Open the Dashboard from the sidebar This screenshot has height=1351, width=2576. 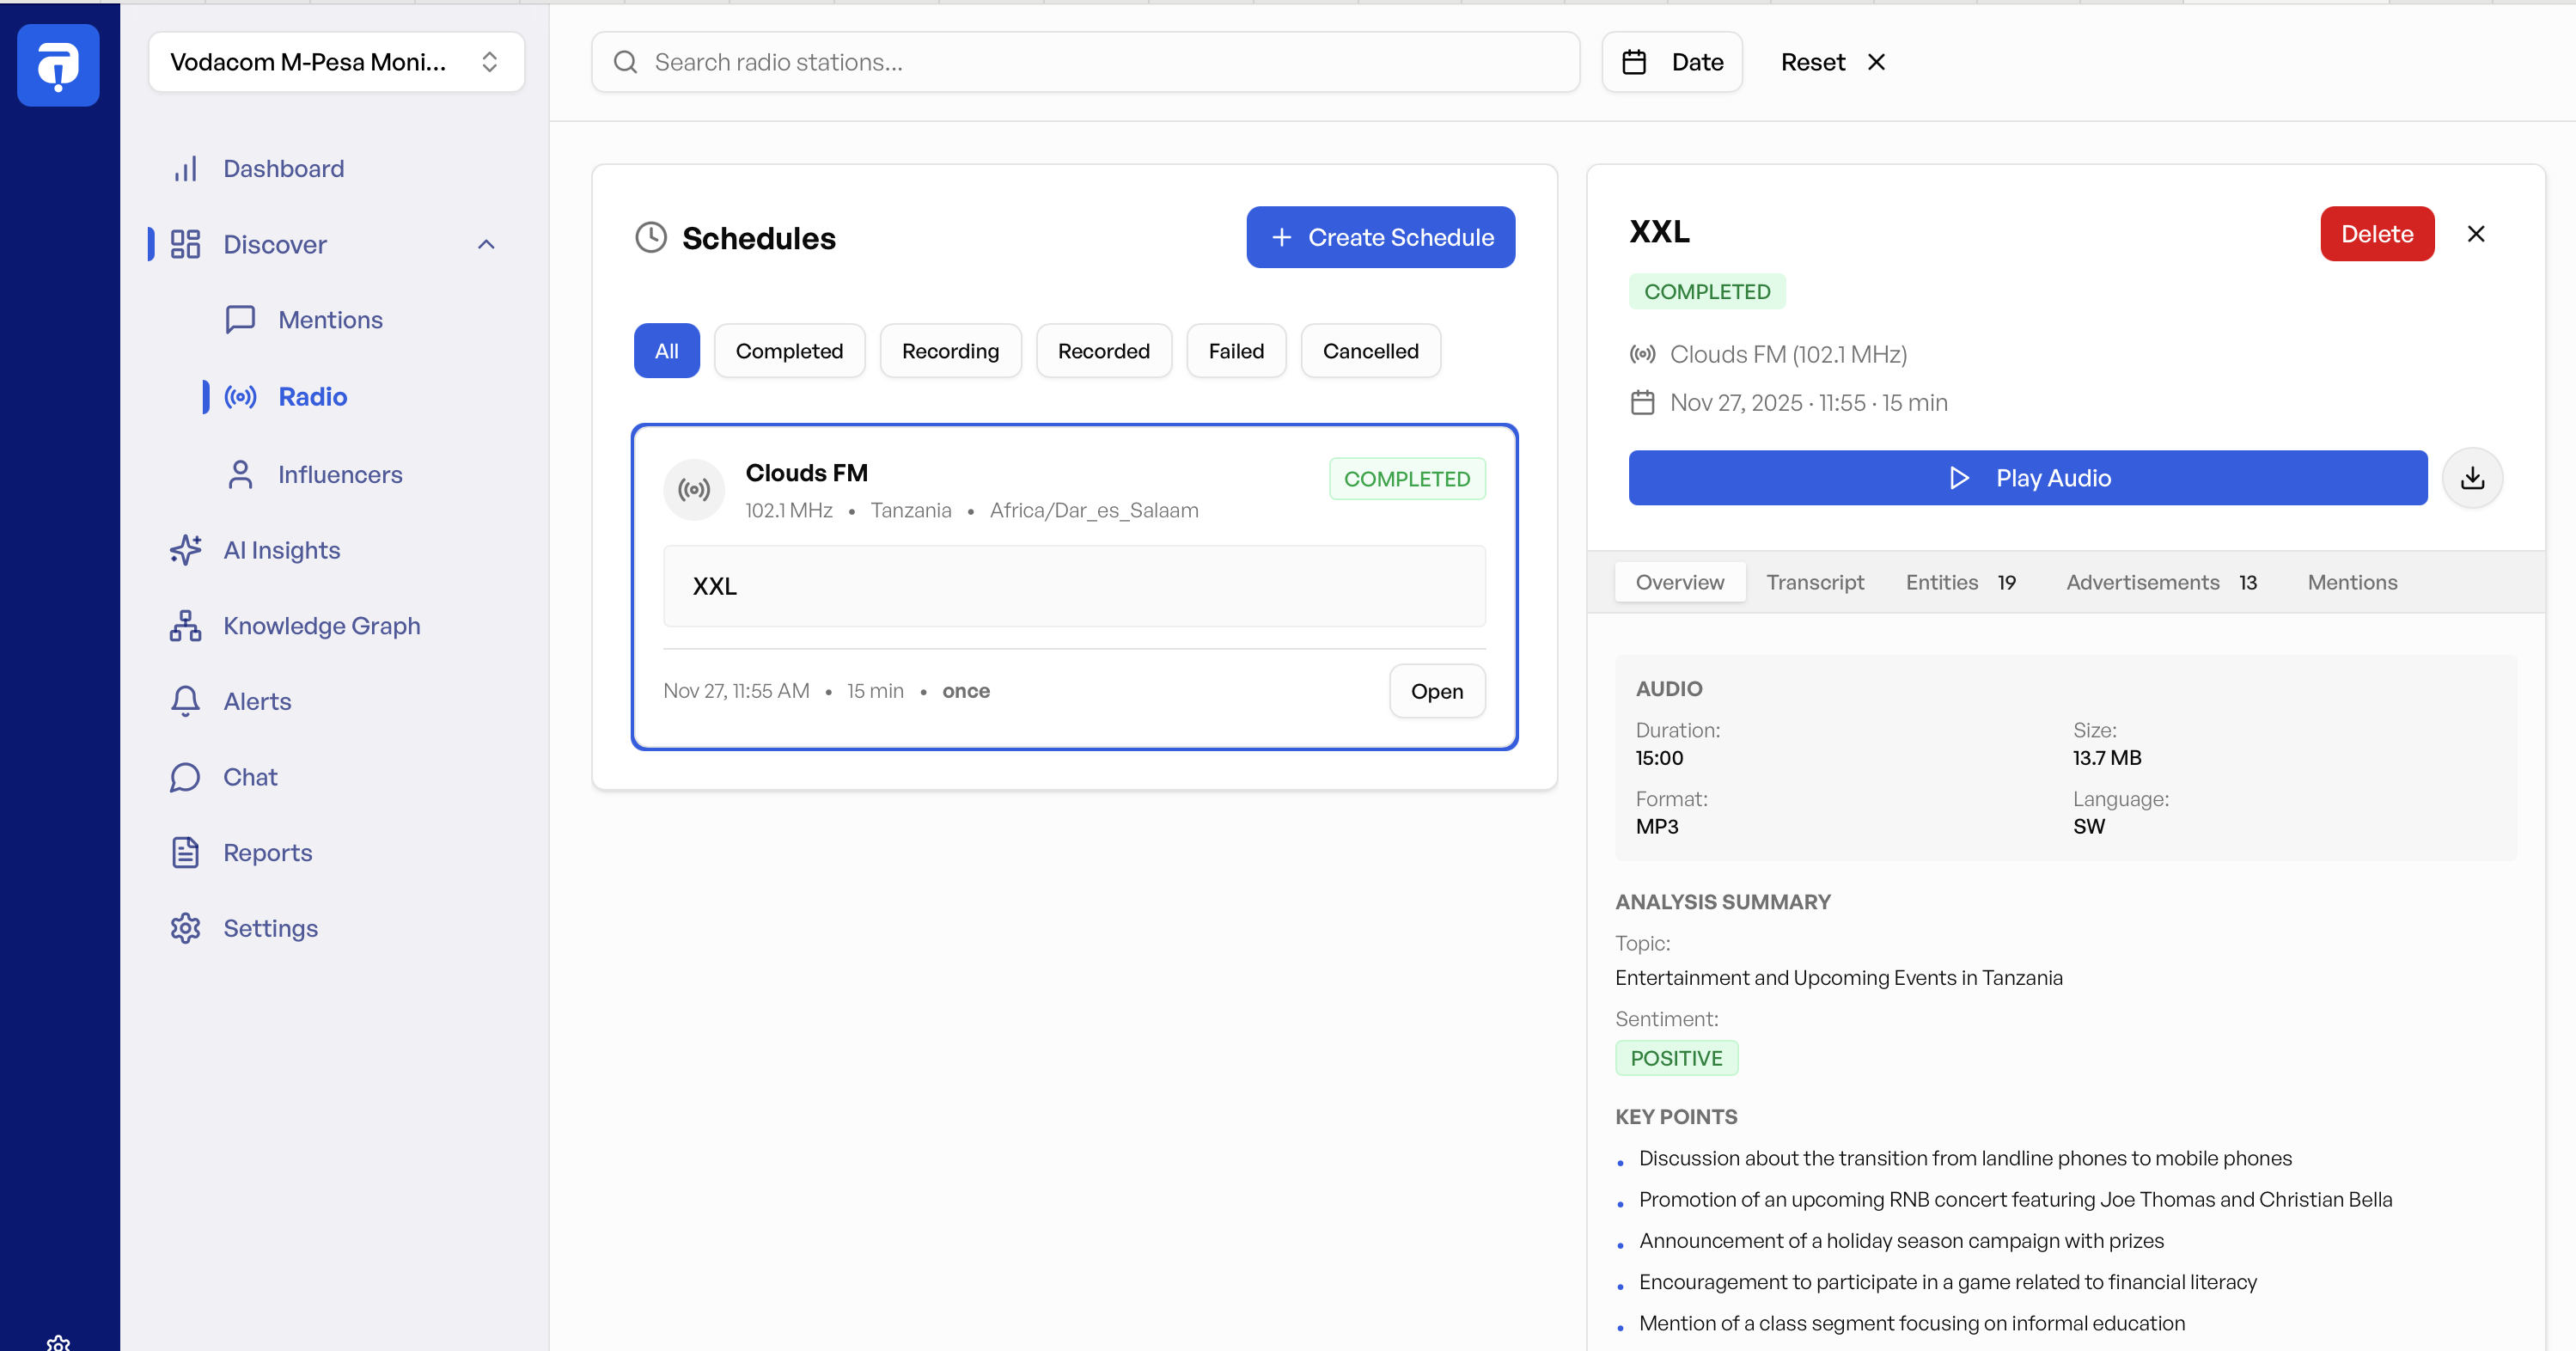tap(283, 168)
